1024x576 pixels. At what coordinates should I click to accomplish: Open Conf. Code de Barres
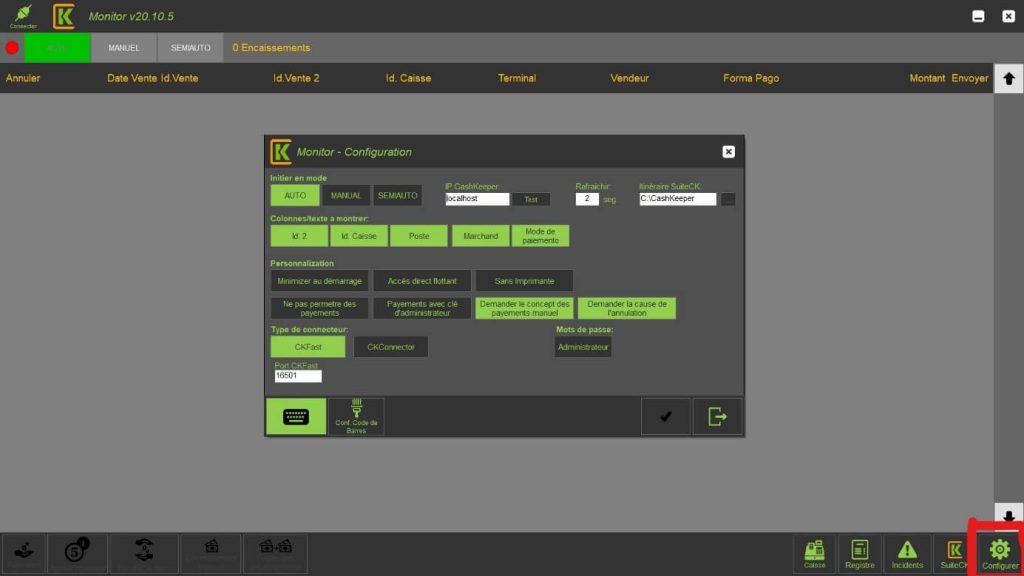click(x=356, y=417)
